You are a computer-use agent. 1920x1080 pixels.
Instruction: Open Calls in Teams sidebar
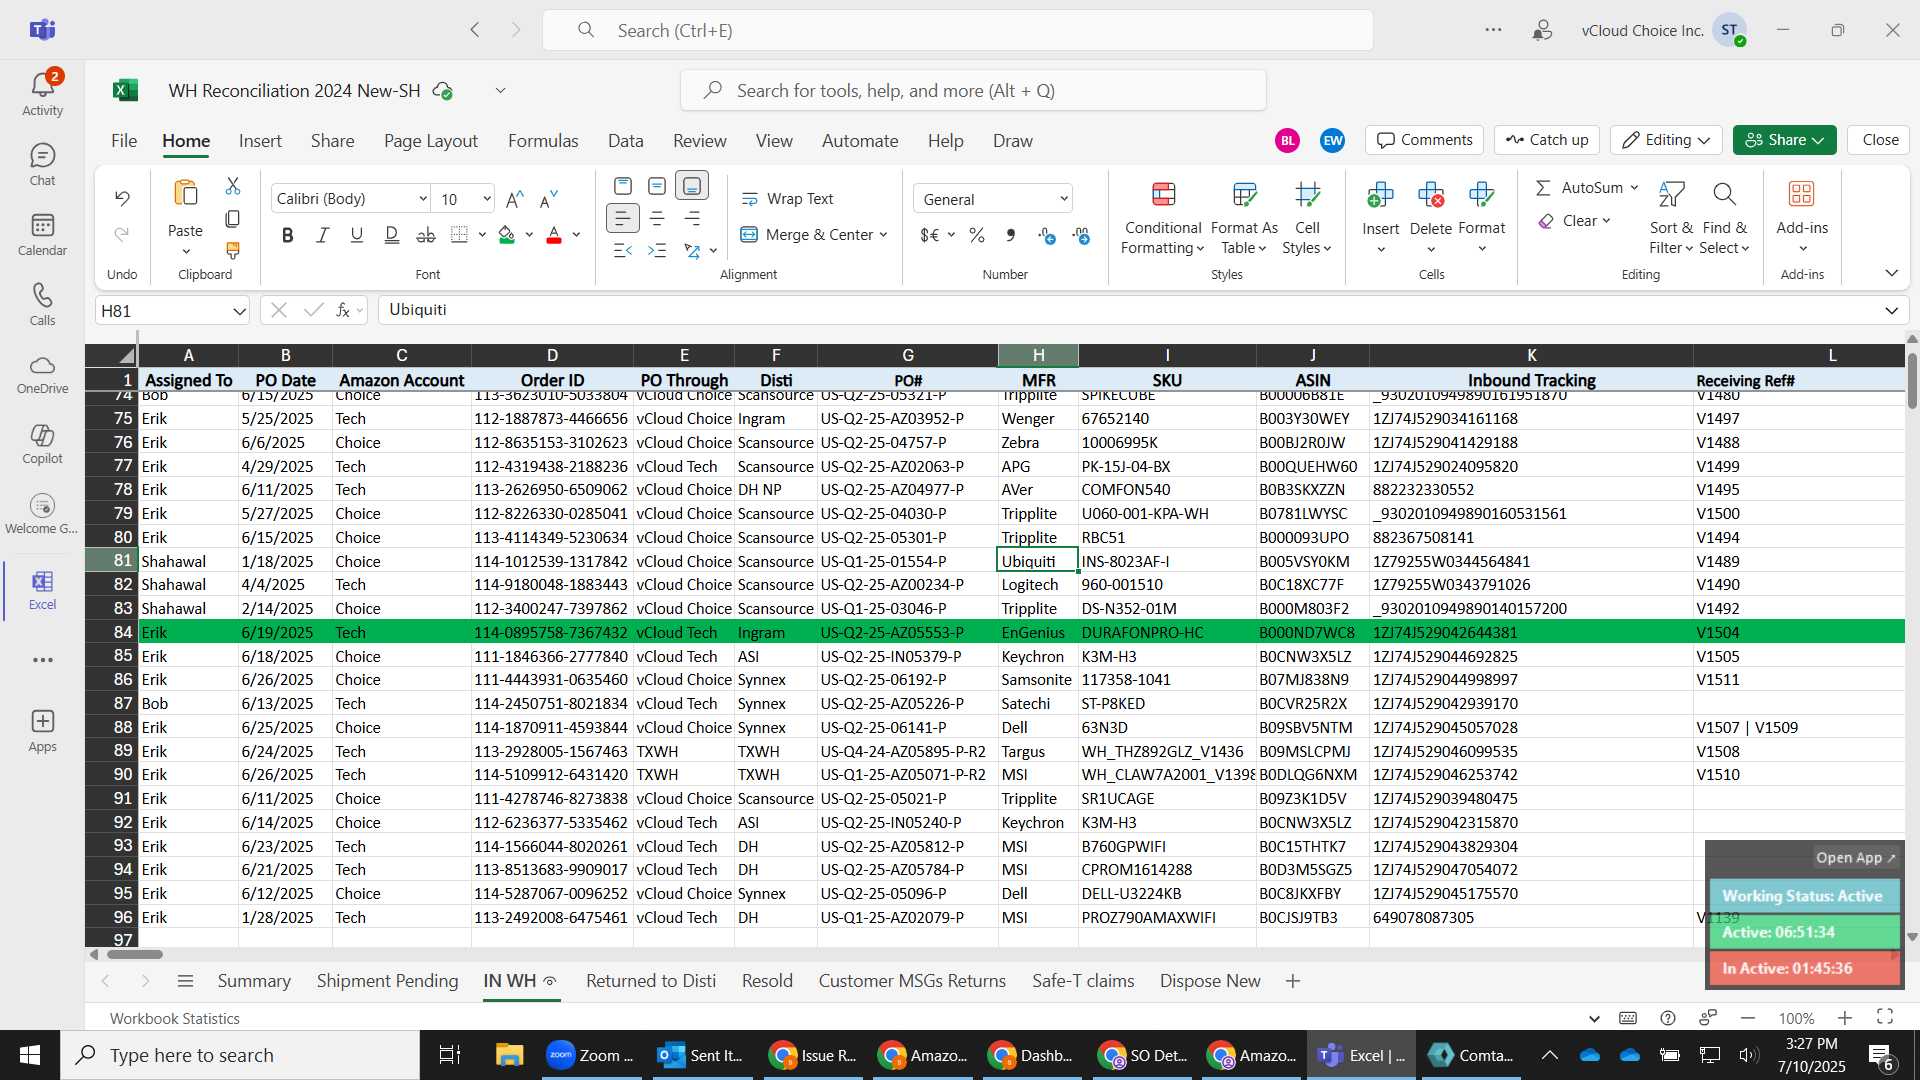pyautogui.click(x=42, y=305)
